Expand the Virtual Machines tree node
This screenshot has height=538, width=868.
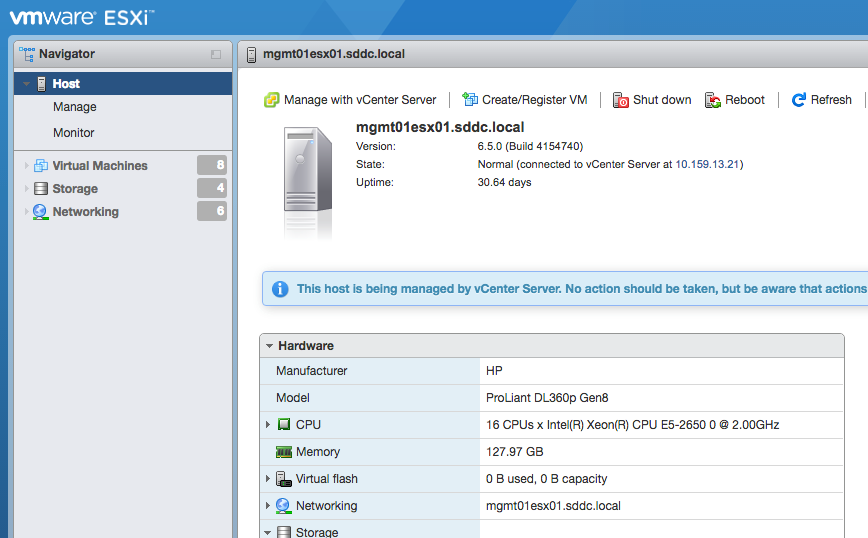pos(26,165)
